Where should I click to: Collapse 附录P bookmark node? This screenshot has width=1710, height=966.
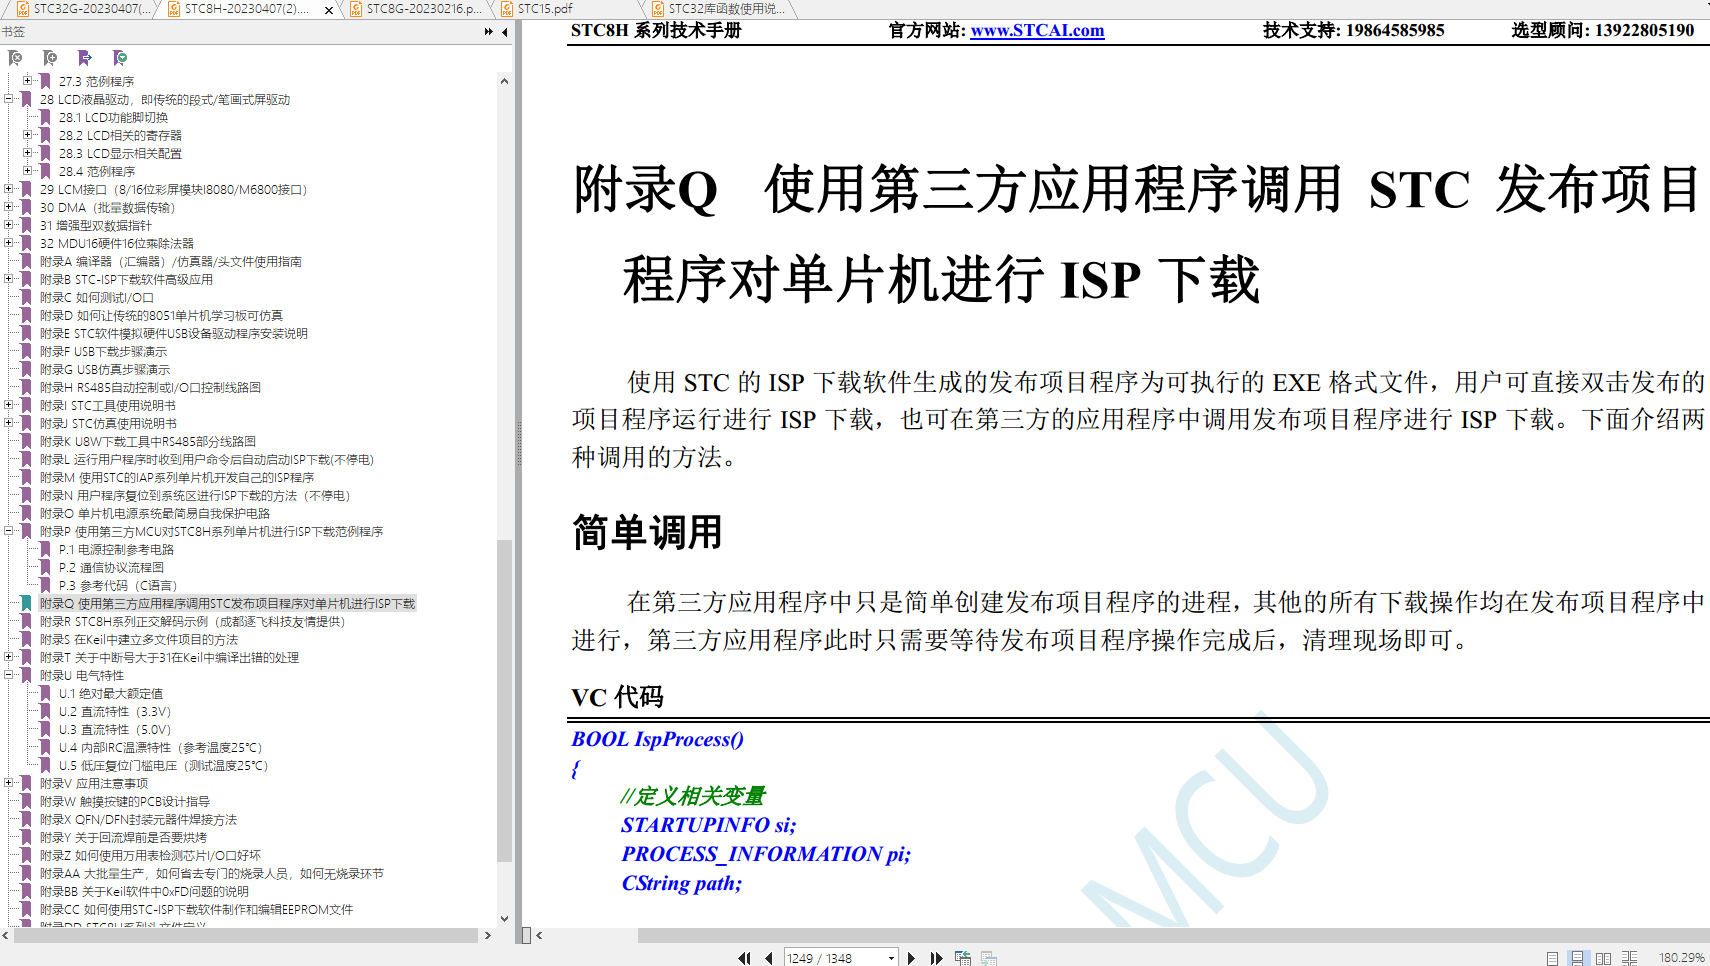(9, 531)
